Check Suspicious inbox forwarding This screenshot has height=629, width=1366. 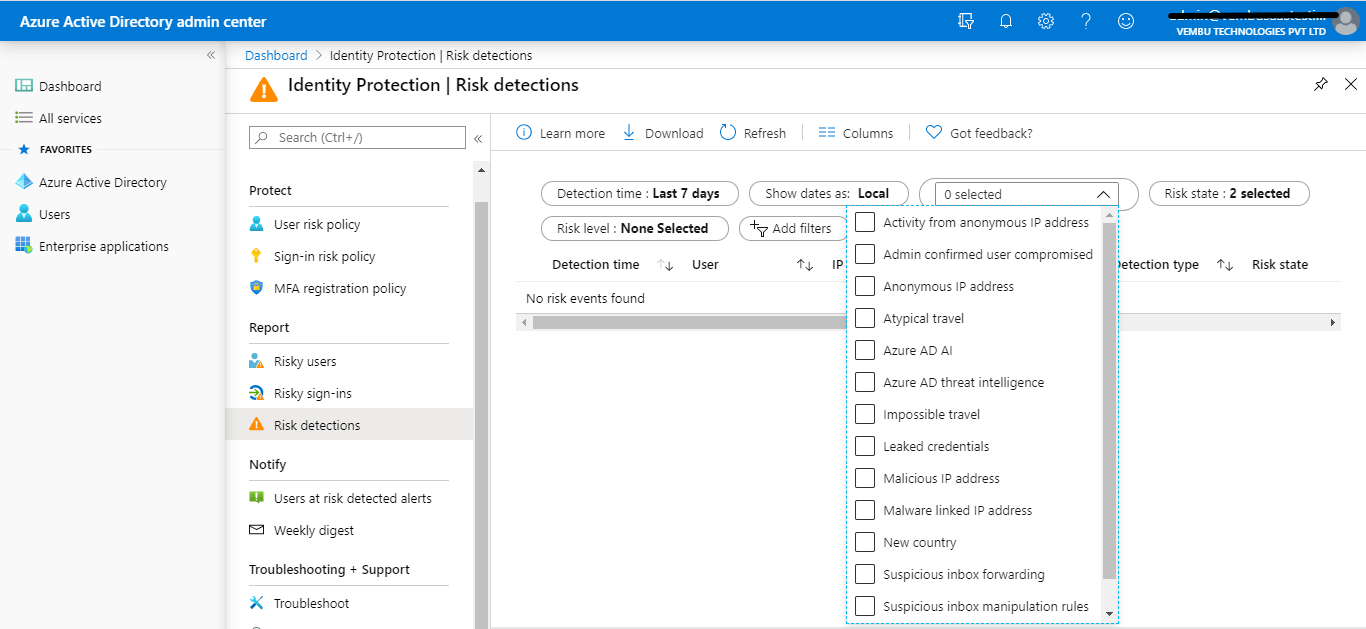click(x=865, y=574)
